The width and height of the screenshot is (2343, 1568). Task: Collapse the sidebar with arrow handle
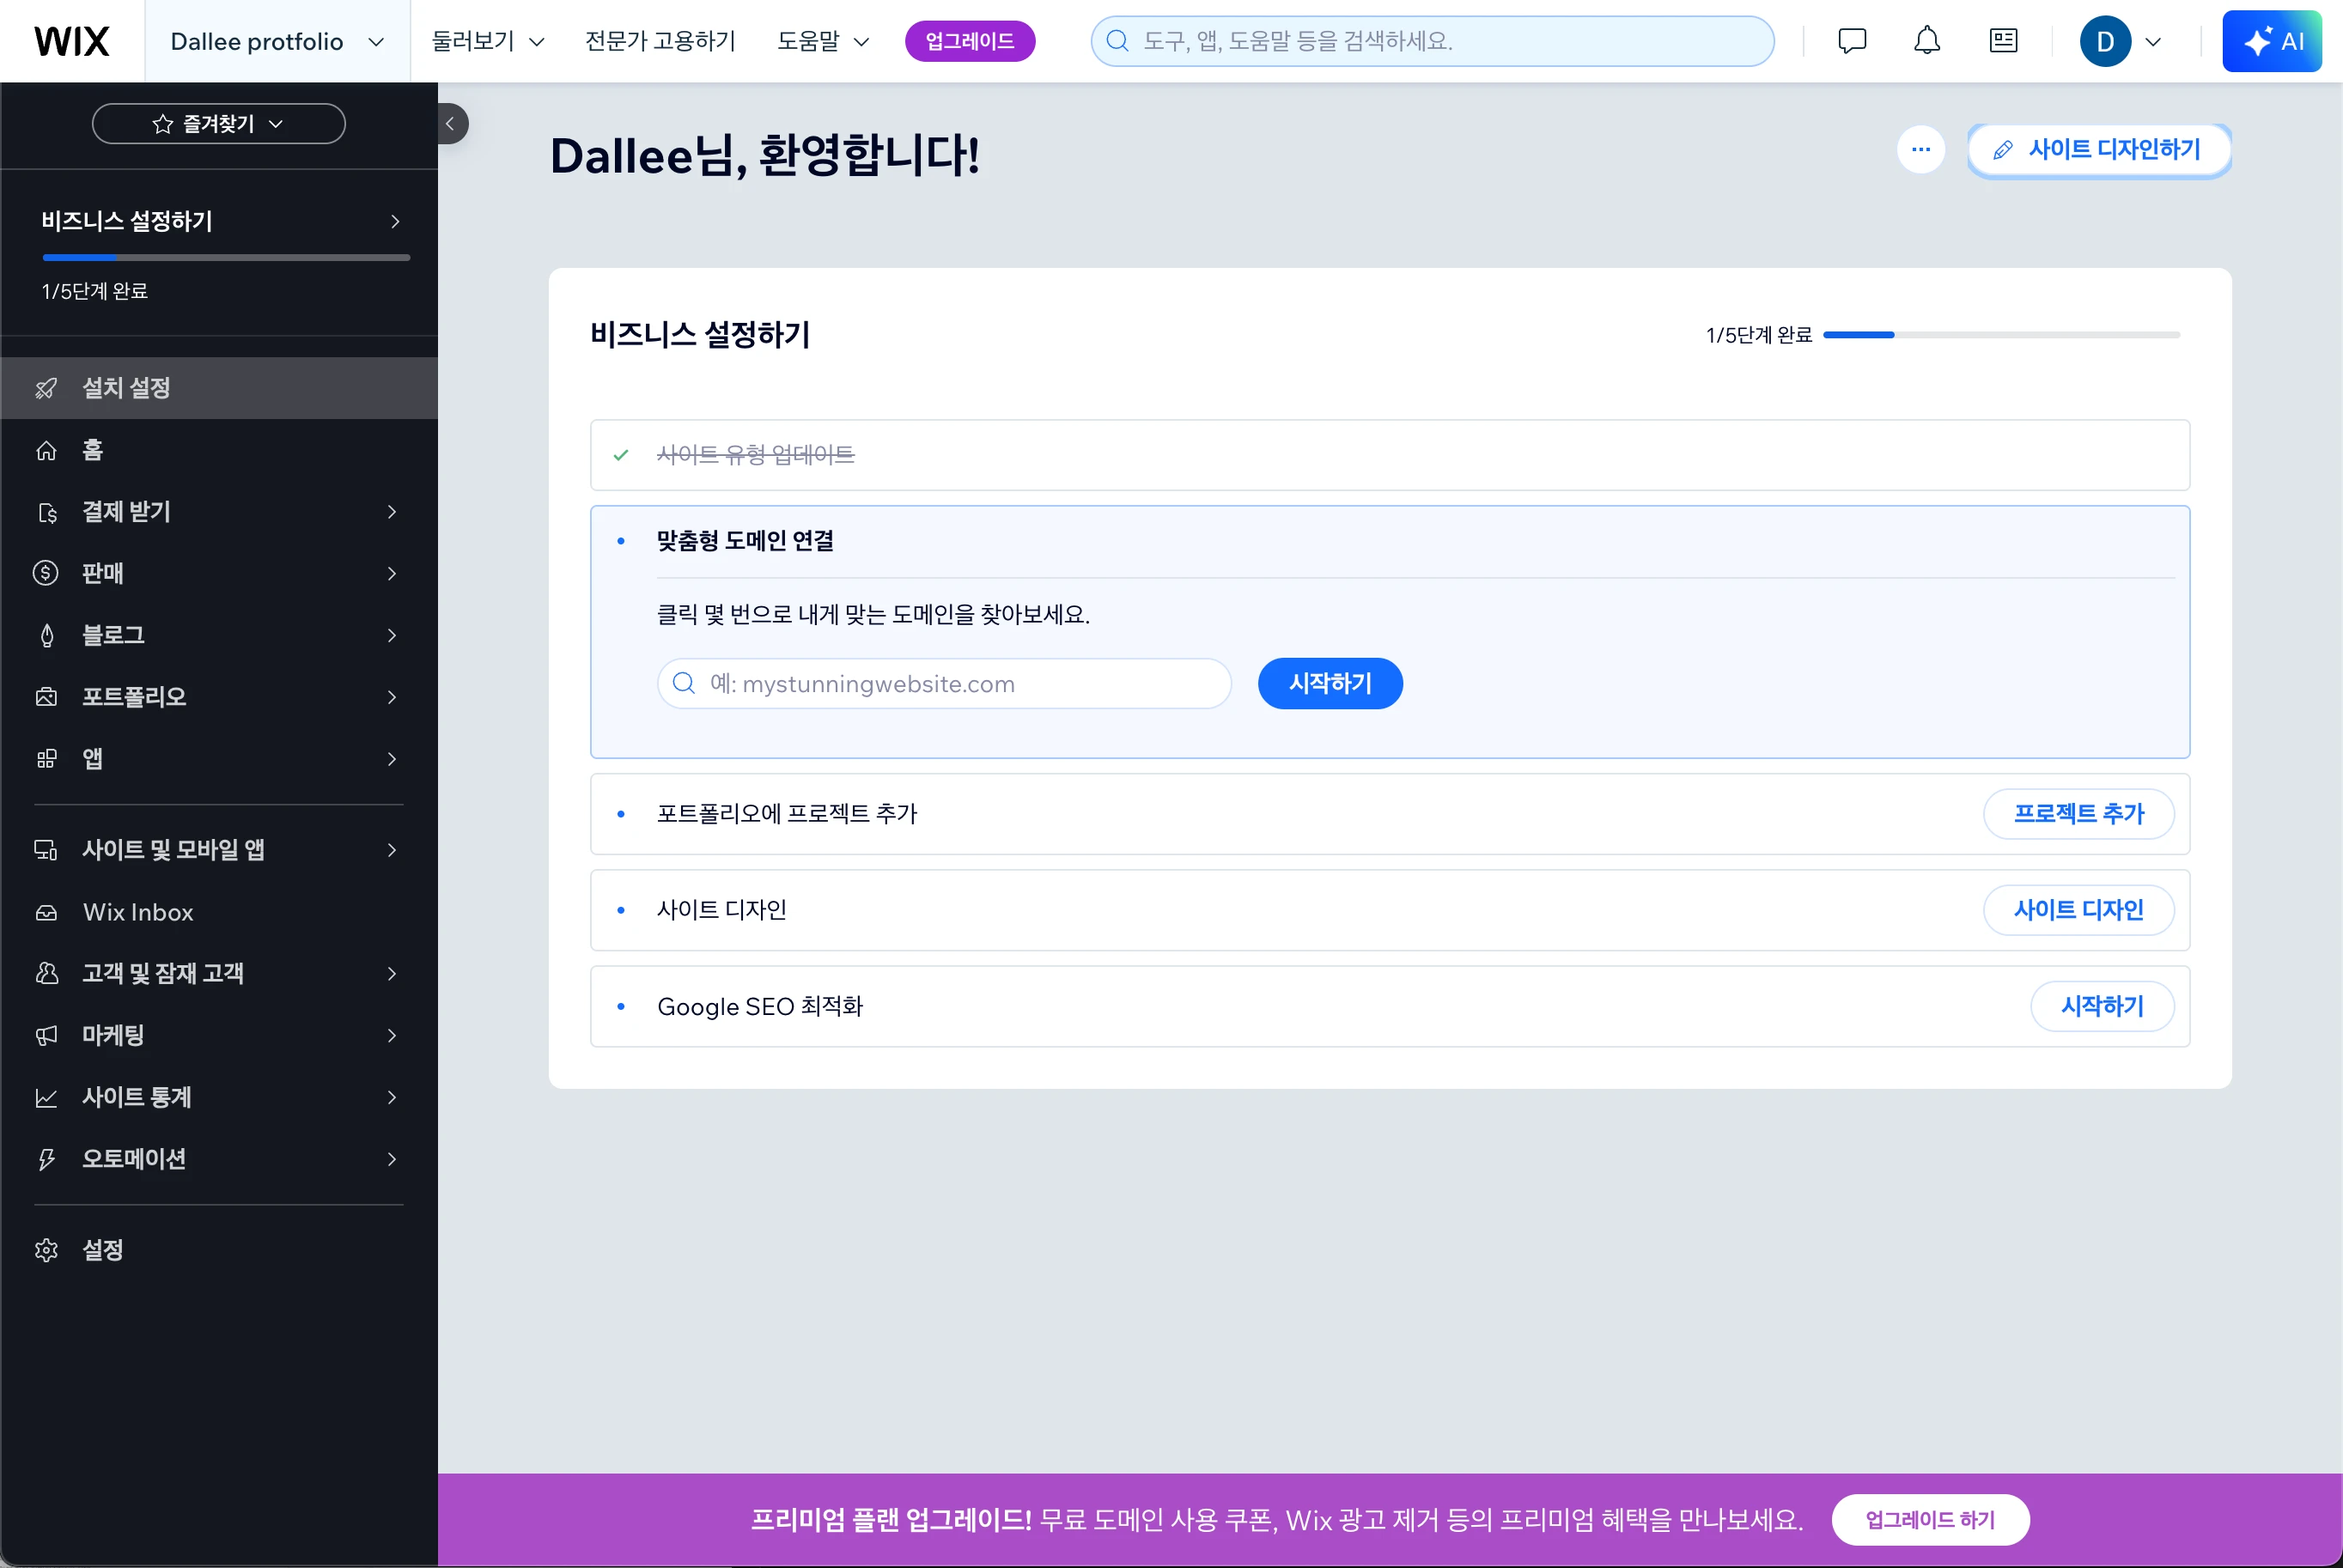pos(451,124)
